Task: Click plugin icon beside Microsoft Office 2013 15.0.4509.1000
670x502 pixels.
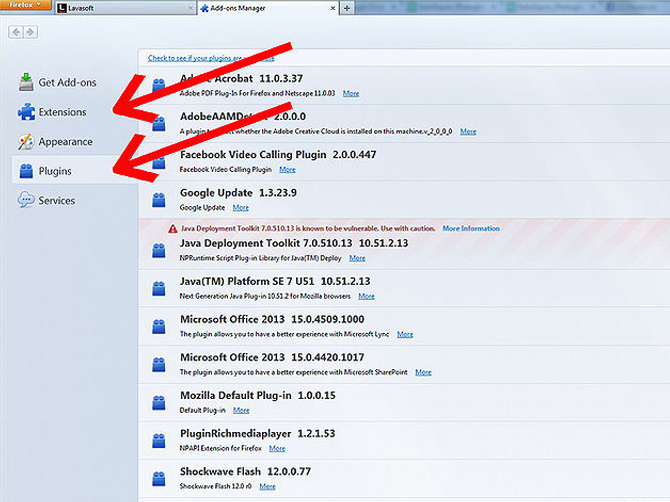Action: click(x=159, y=326)
